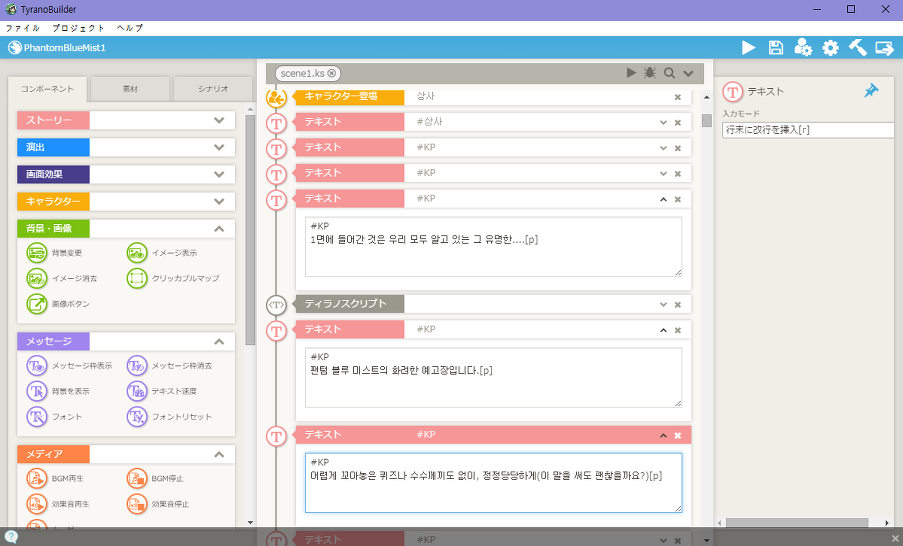Select the メッセージ枠消去 component icon
This screenshot has width=903, height=546.
point(137,366)
